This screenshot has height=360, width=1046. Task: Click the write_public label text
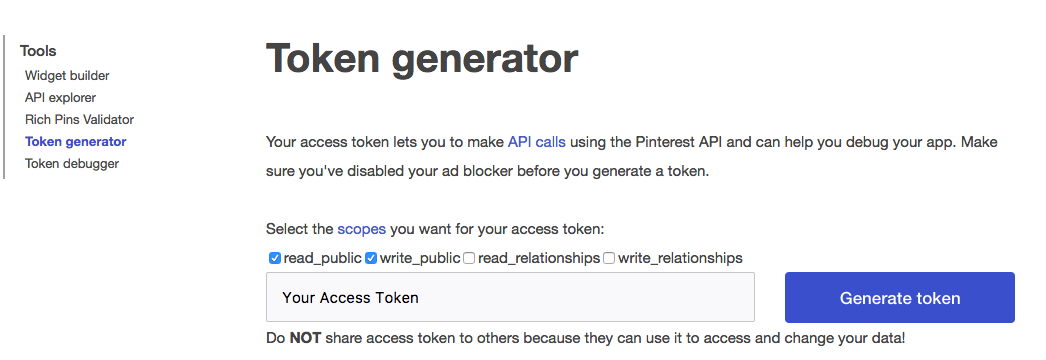[x=420, y=258]
